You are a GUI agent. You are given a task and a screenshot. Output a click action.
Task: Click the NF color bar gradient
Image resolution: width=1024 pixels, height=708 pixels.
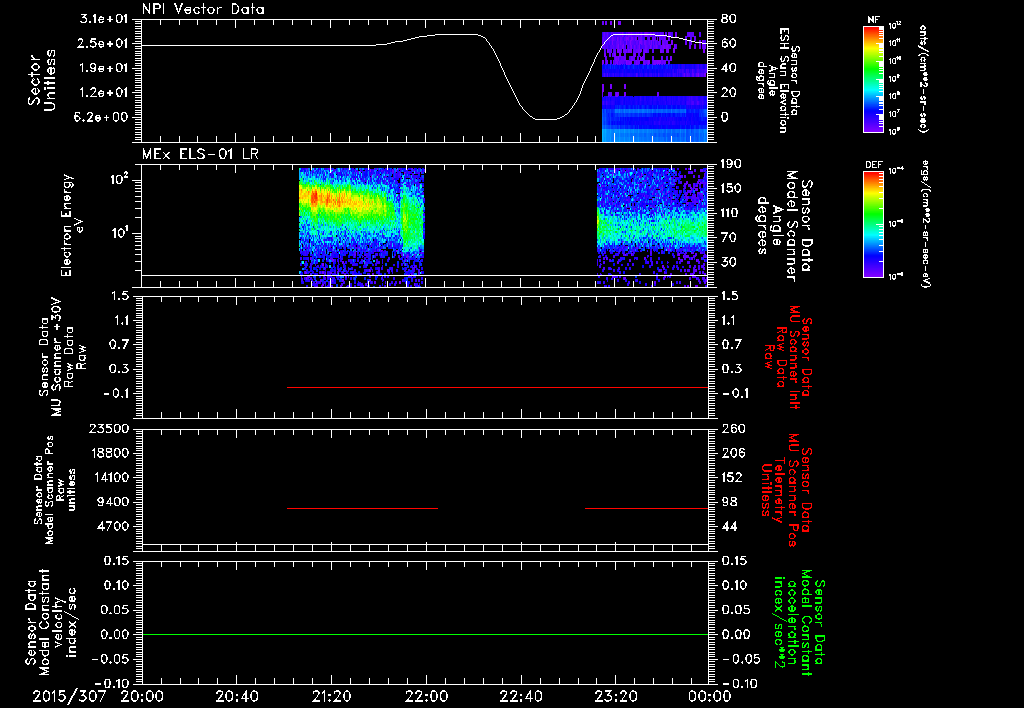click(874, 78)
